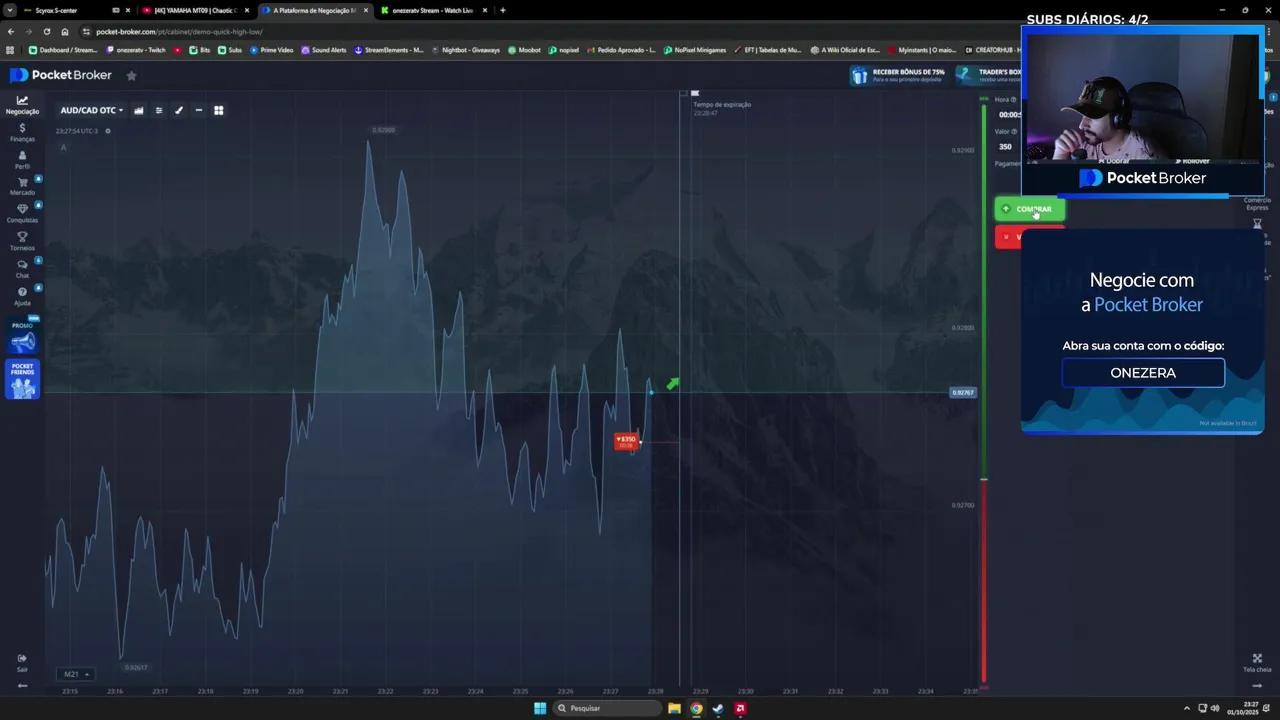The width and height of the screenshot is (1280, 720).
Task: Click the Windows Start button
Action: (x=540, y=708)
